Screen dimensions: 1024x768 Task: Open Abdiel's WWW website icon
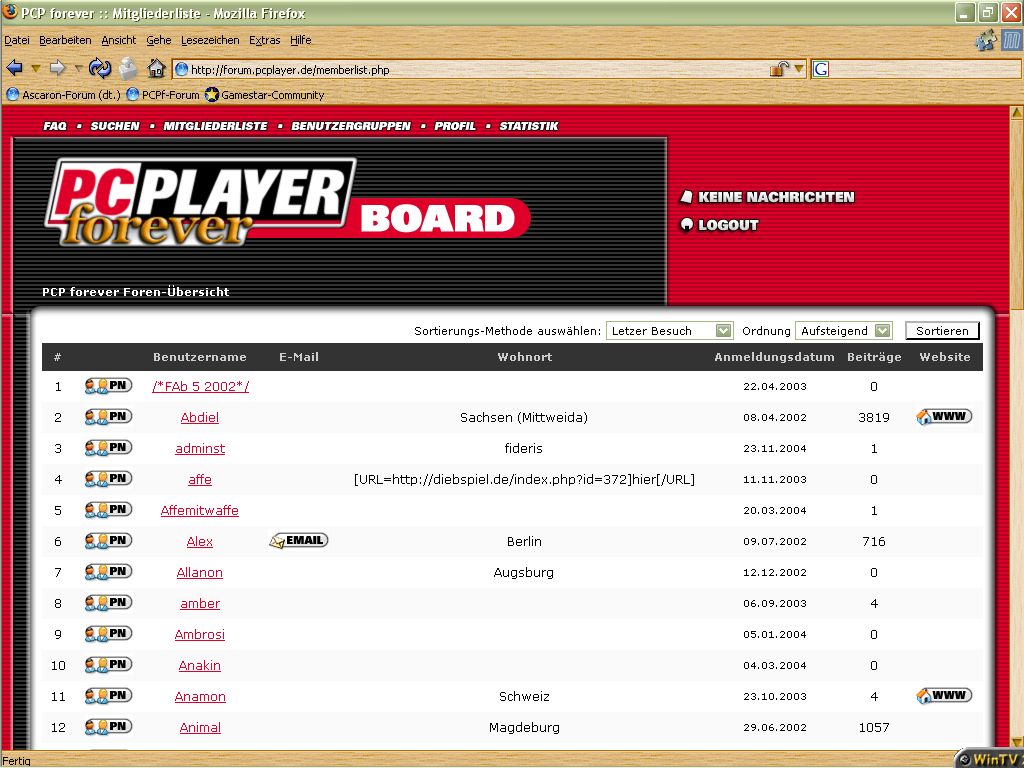[944, 417]
